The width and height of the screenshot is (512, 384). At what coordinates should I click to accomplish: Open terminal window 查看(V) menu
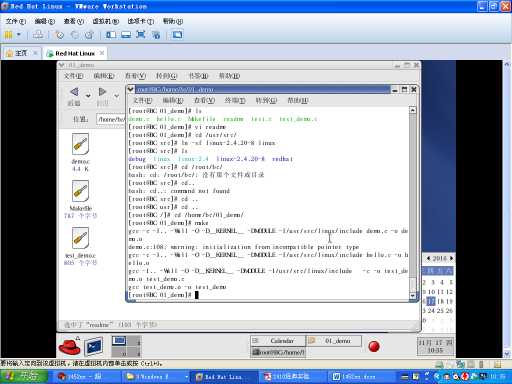coord(204,100)
